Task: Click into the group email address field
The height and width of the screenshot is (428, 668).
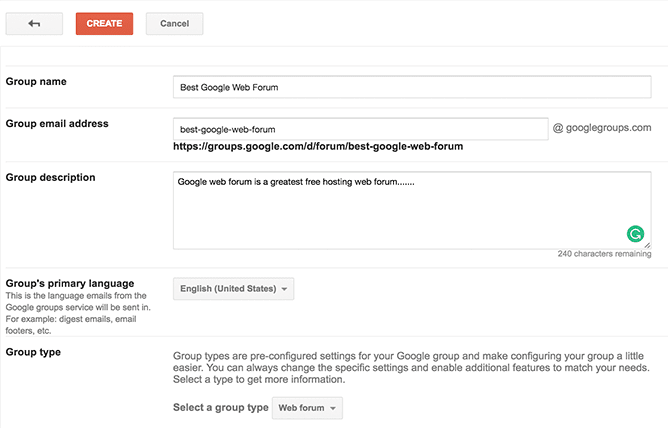Action: point(360,129)
